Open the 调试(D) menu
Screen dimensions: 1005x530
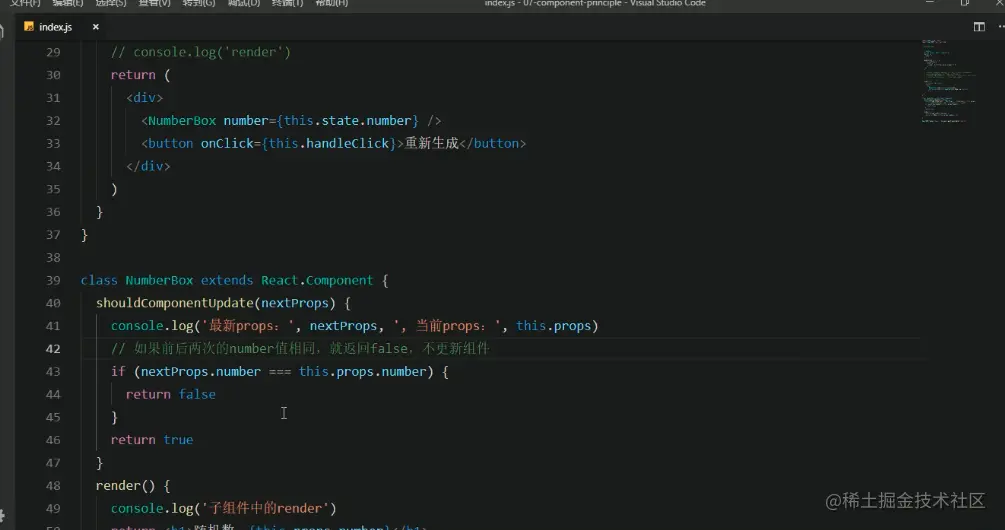(244, 3)
